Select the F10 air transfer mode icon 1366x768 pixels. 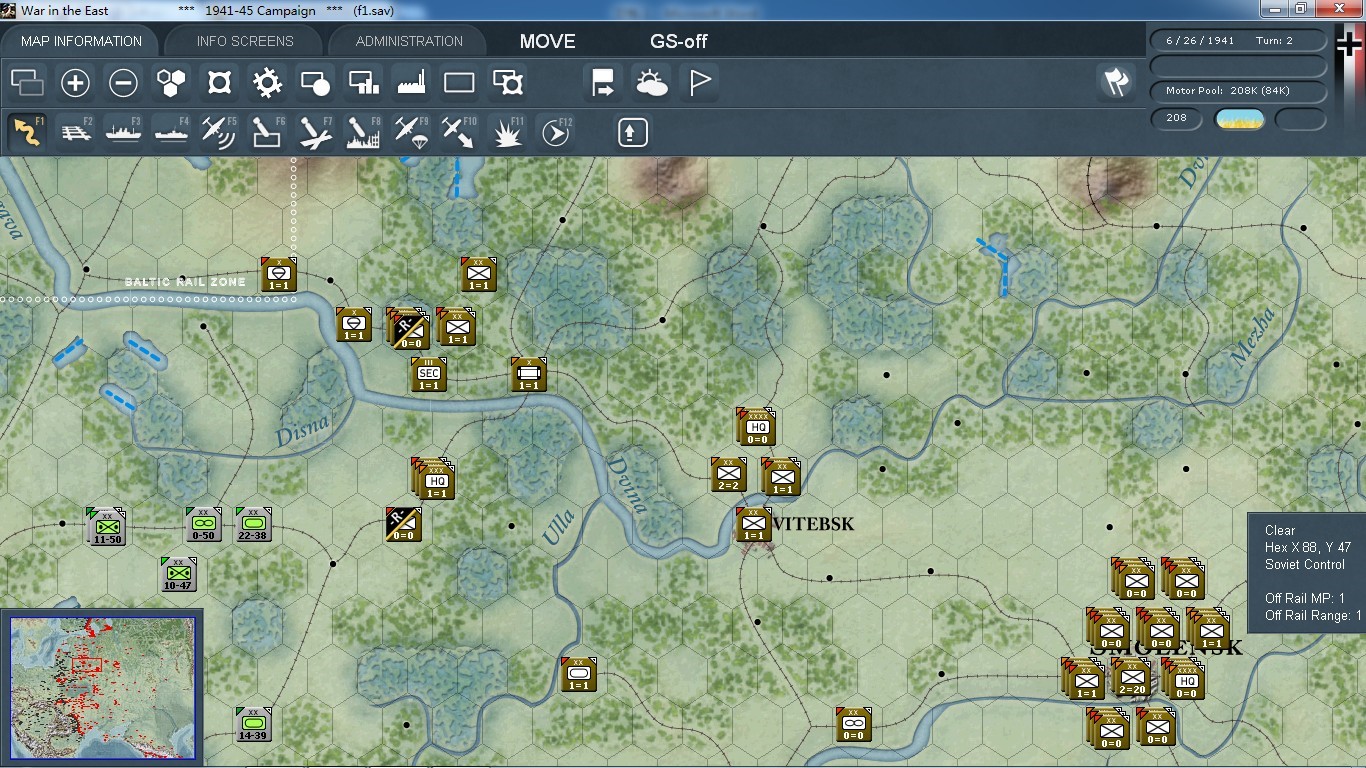coord(459,132)
